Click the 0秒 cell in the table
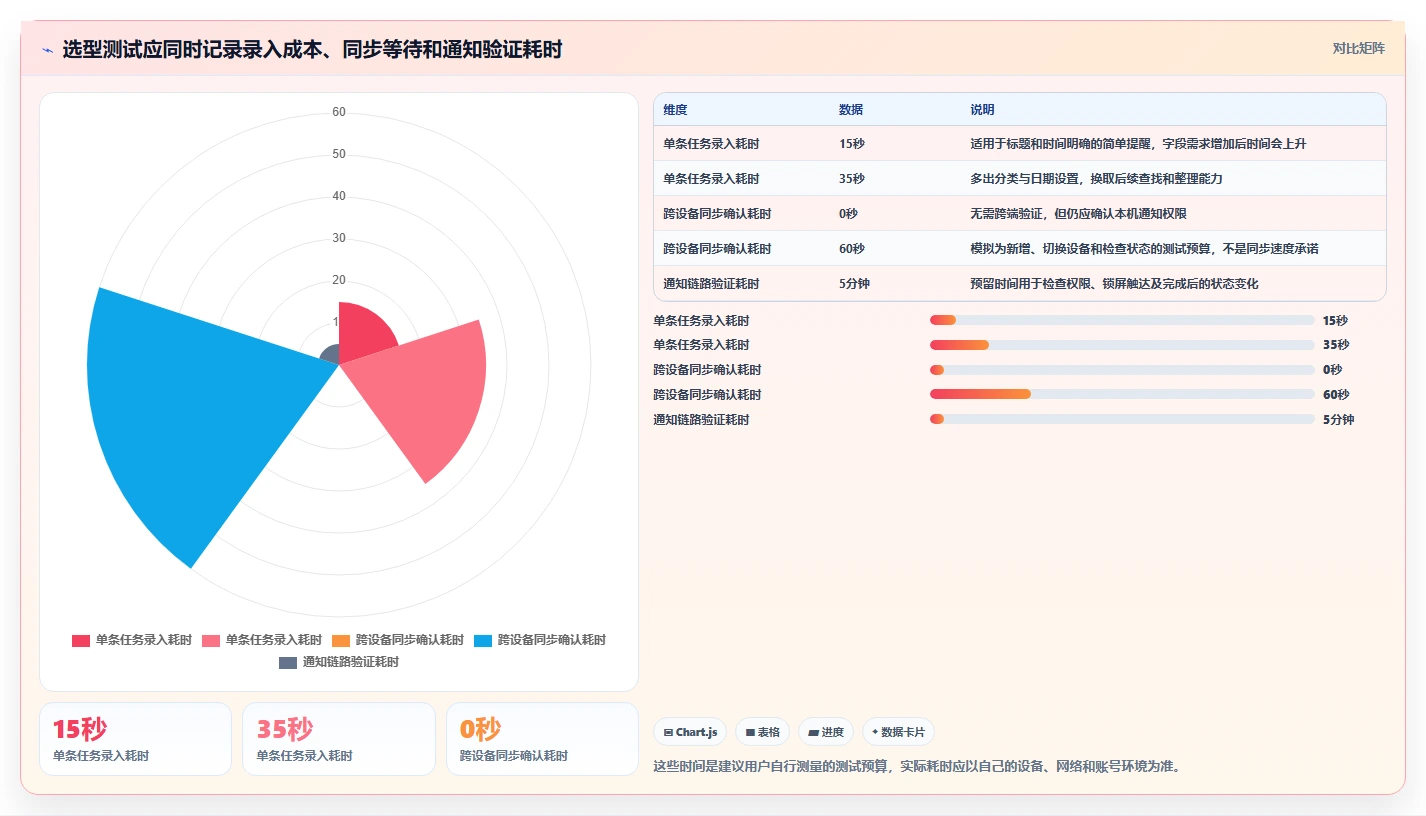The width and height of the screenshot is (1426, 816). coord(848,214)
